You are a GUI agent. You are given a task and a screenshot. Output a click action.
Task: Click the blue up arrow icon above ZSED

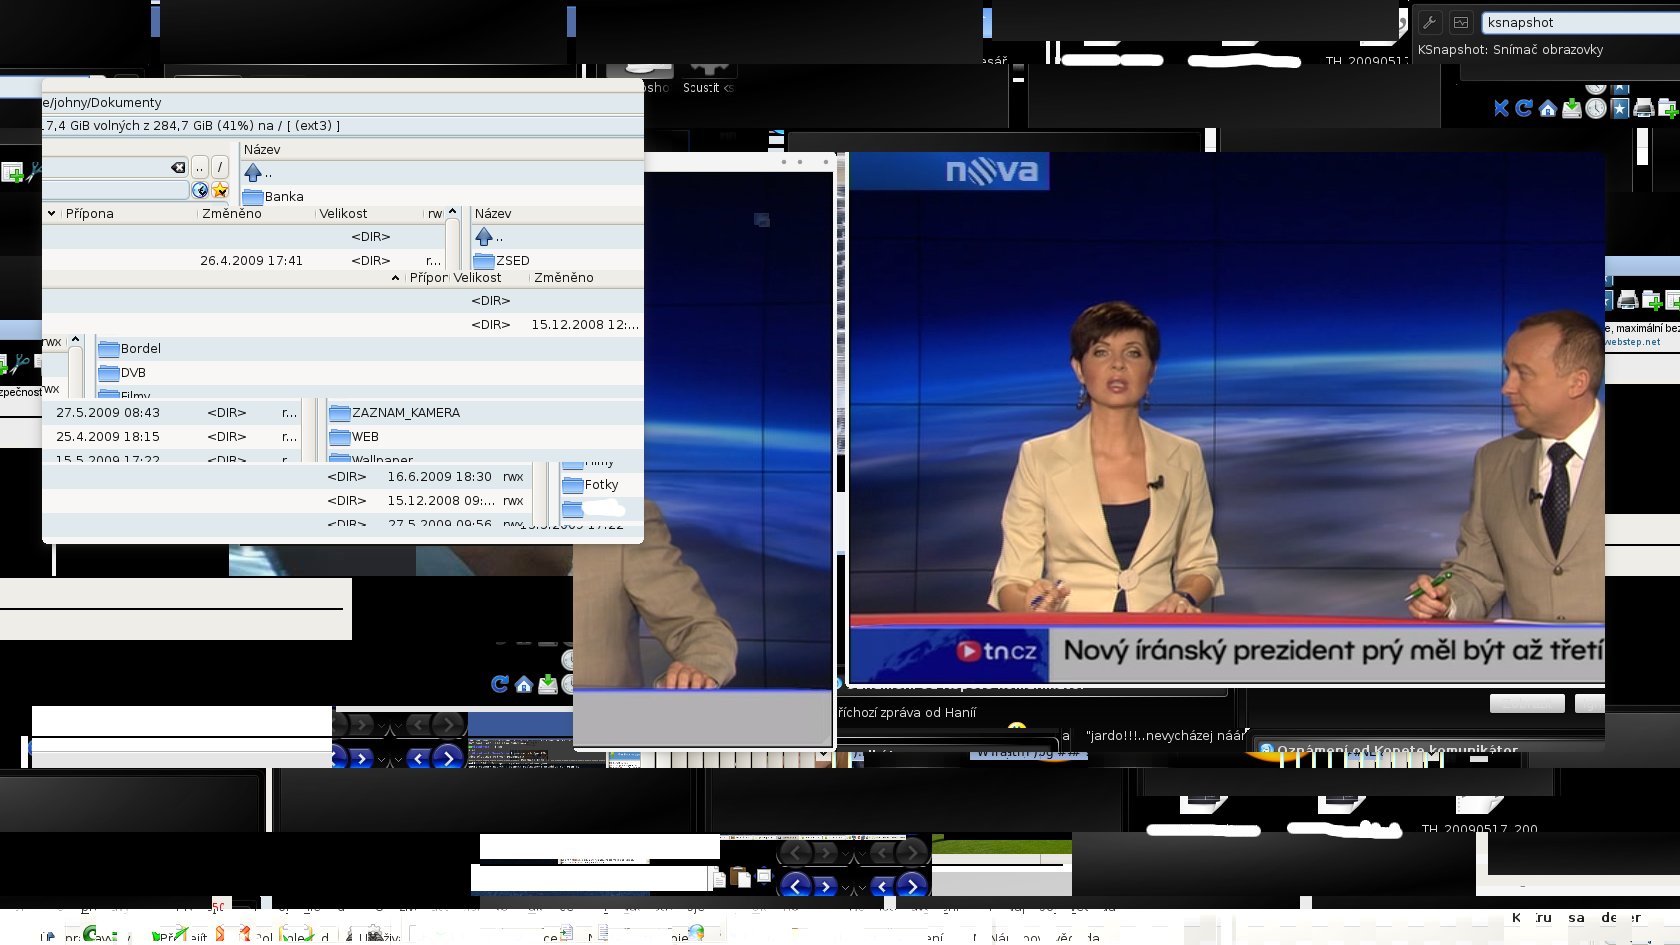coord(484,237)
